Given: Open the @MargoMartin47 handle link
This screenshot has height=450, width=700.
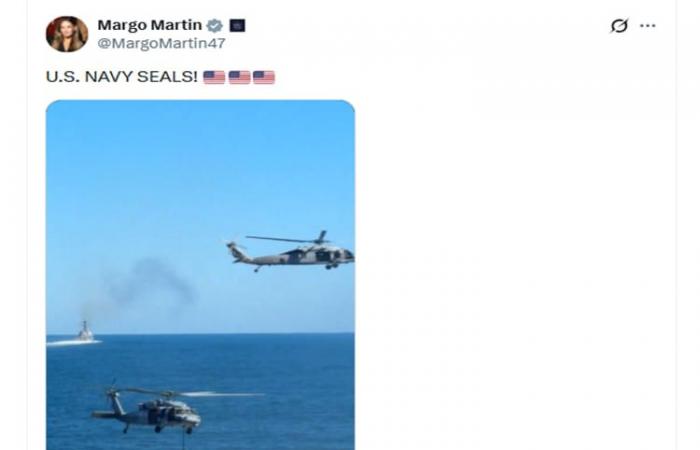Looking at the screenshot, I should tap(161, 43).
